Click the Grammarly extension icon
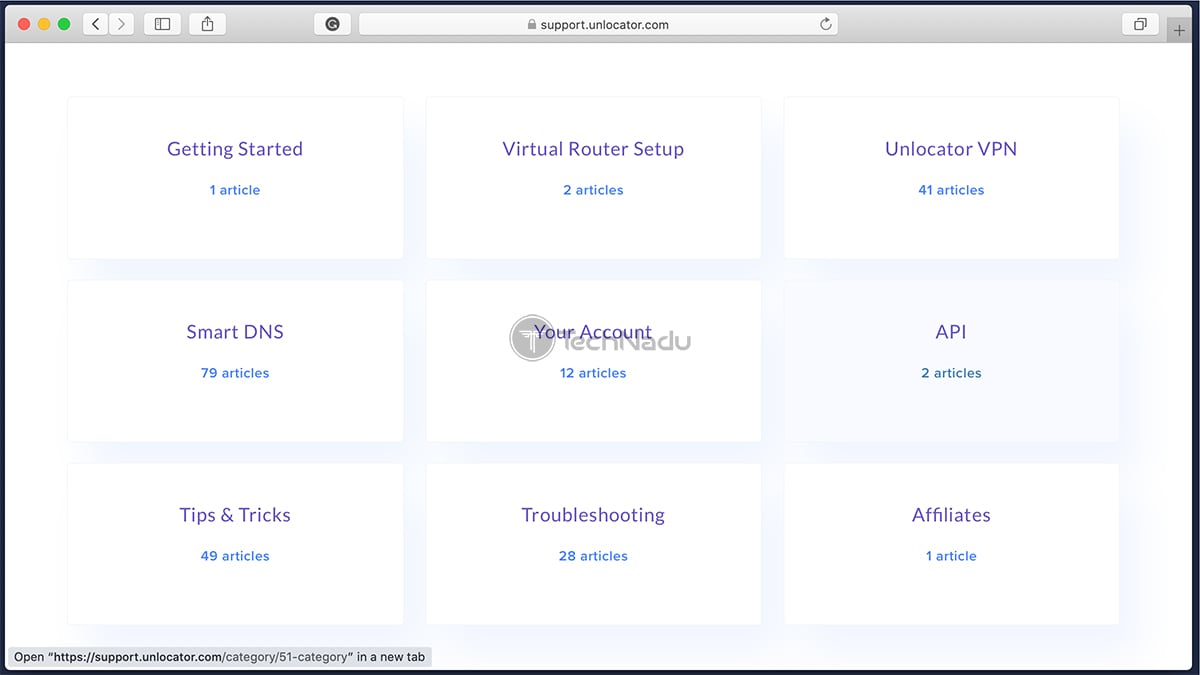The image size is (1200, 675). (x=332, y=24)
